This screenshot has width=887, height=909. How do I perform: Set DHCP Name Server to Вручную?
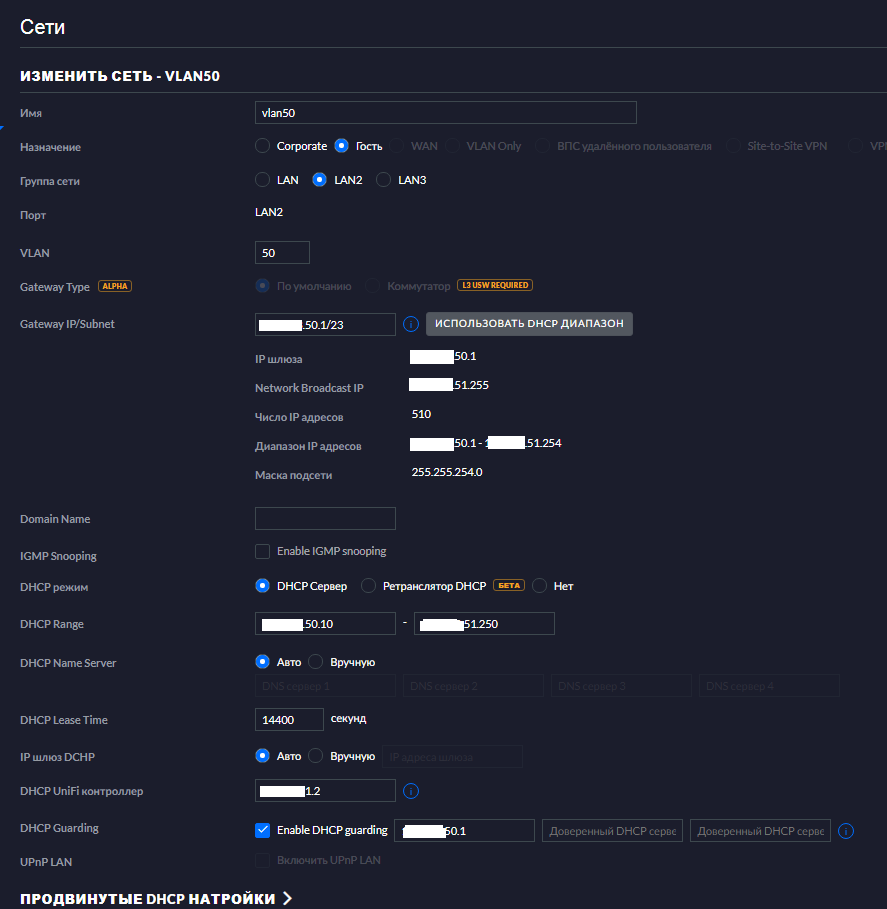point(316,662)
